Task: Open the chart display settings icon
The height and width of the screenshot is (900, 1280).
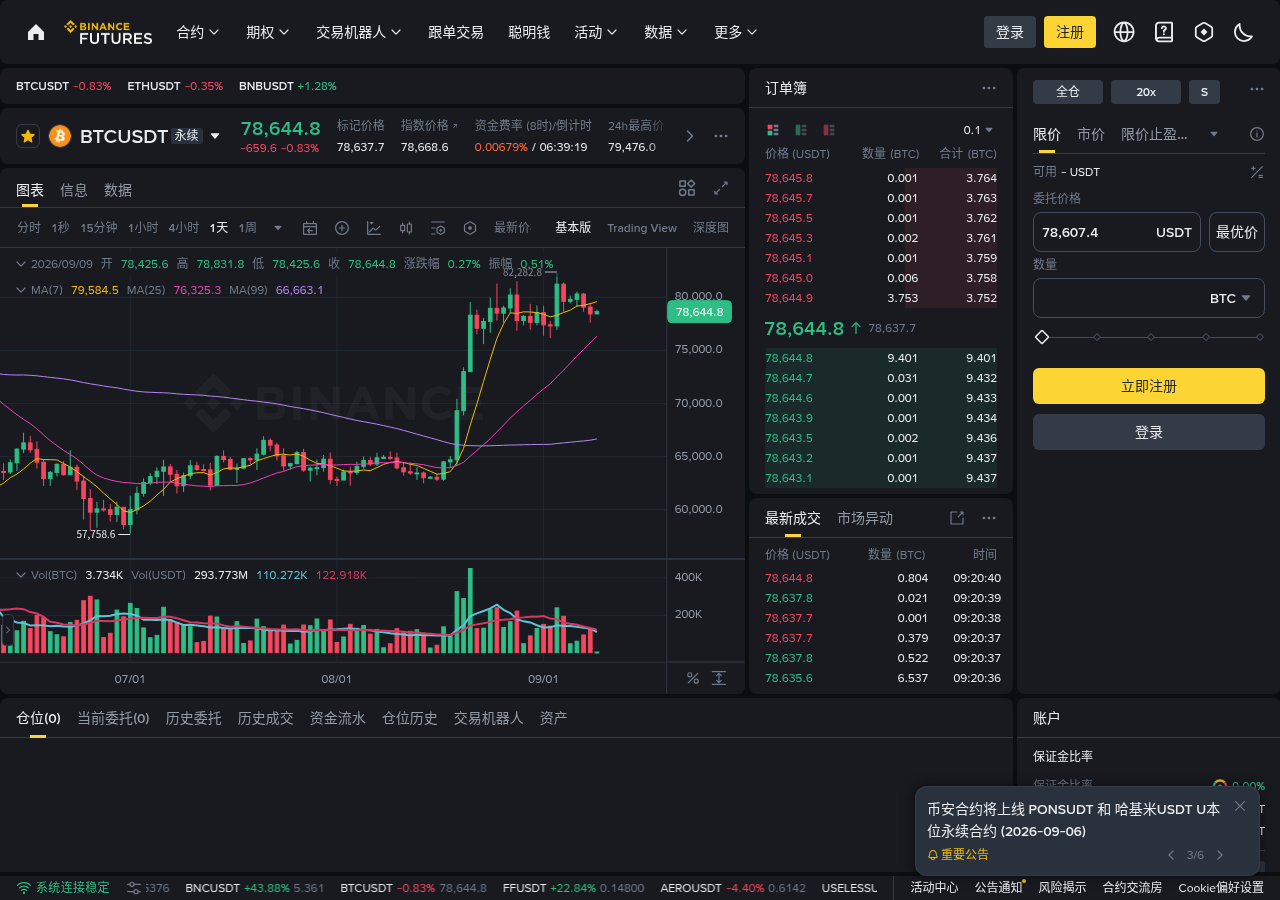Action: pos(438,228)
